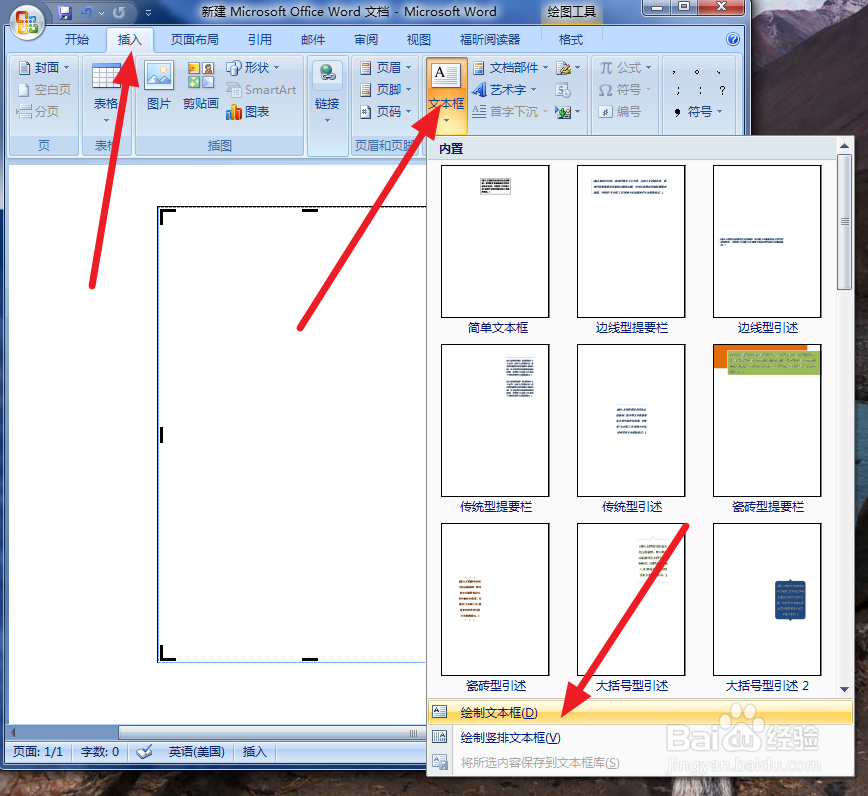The image size is (868, 796).
Task: Click the 图片 picture icon
Action: (x=159, y=85)
